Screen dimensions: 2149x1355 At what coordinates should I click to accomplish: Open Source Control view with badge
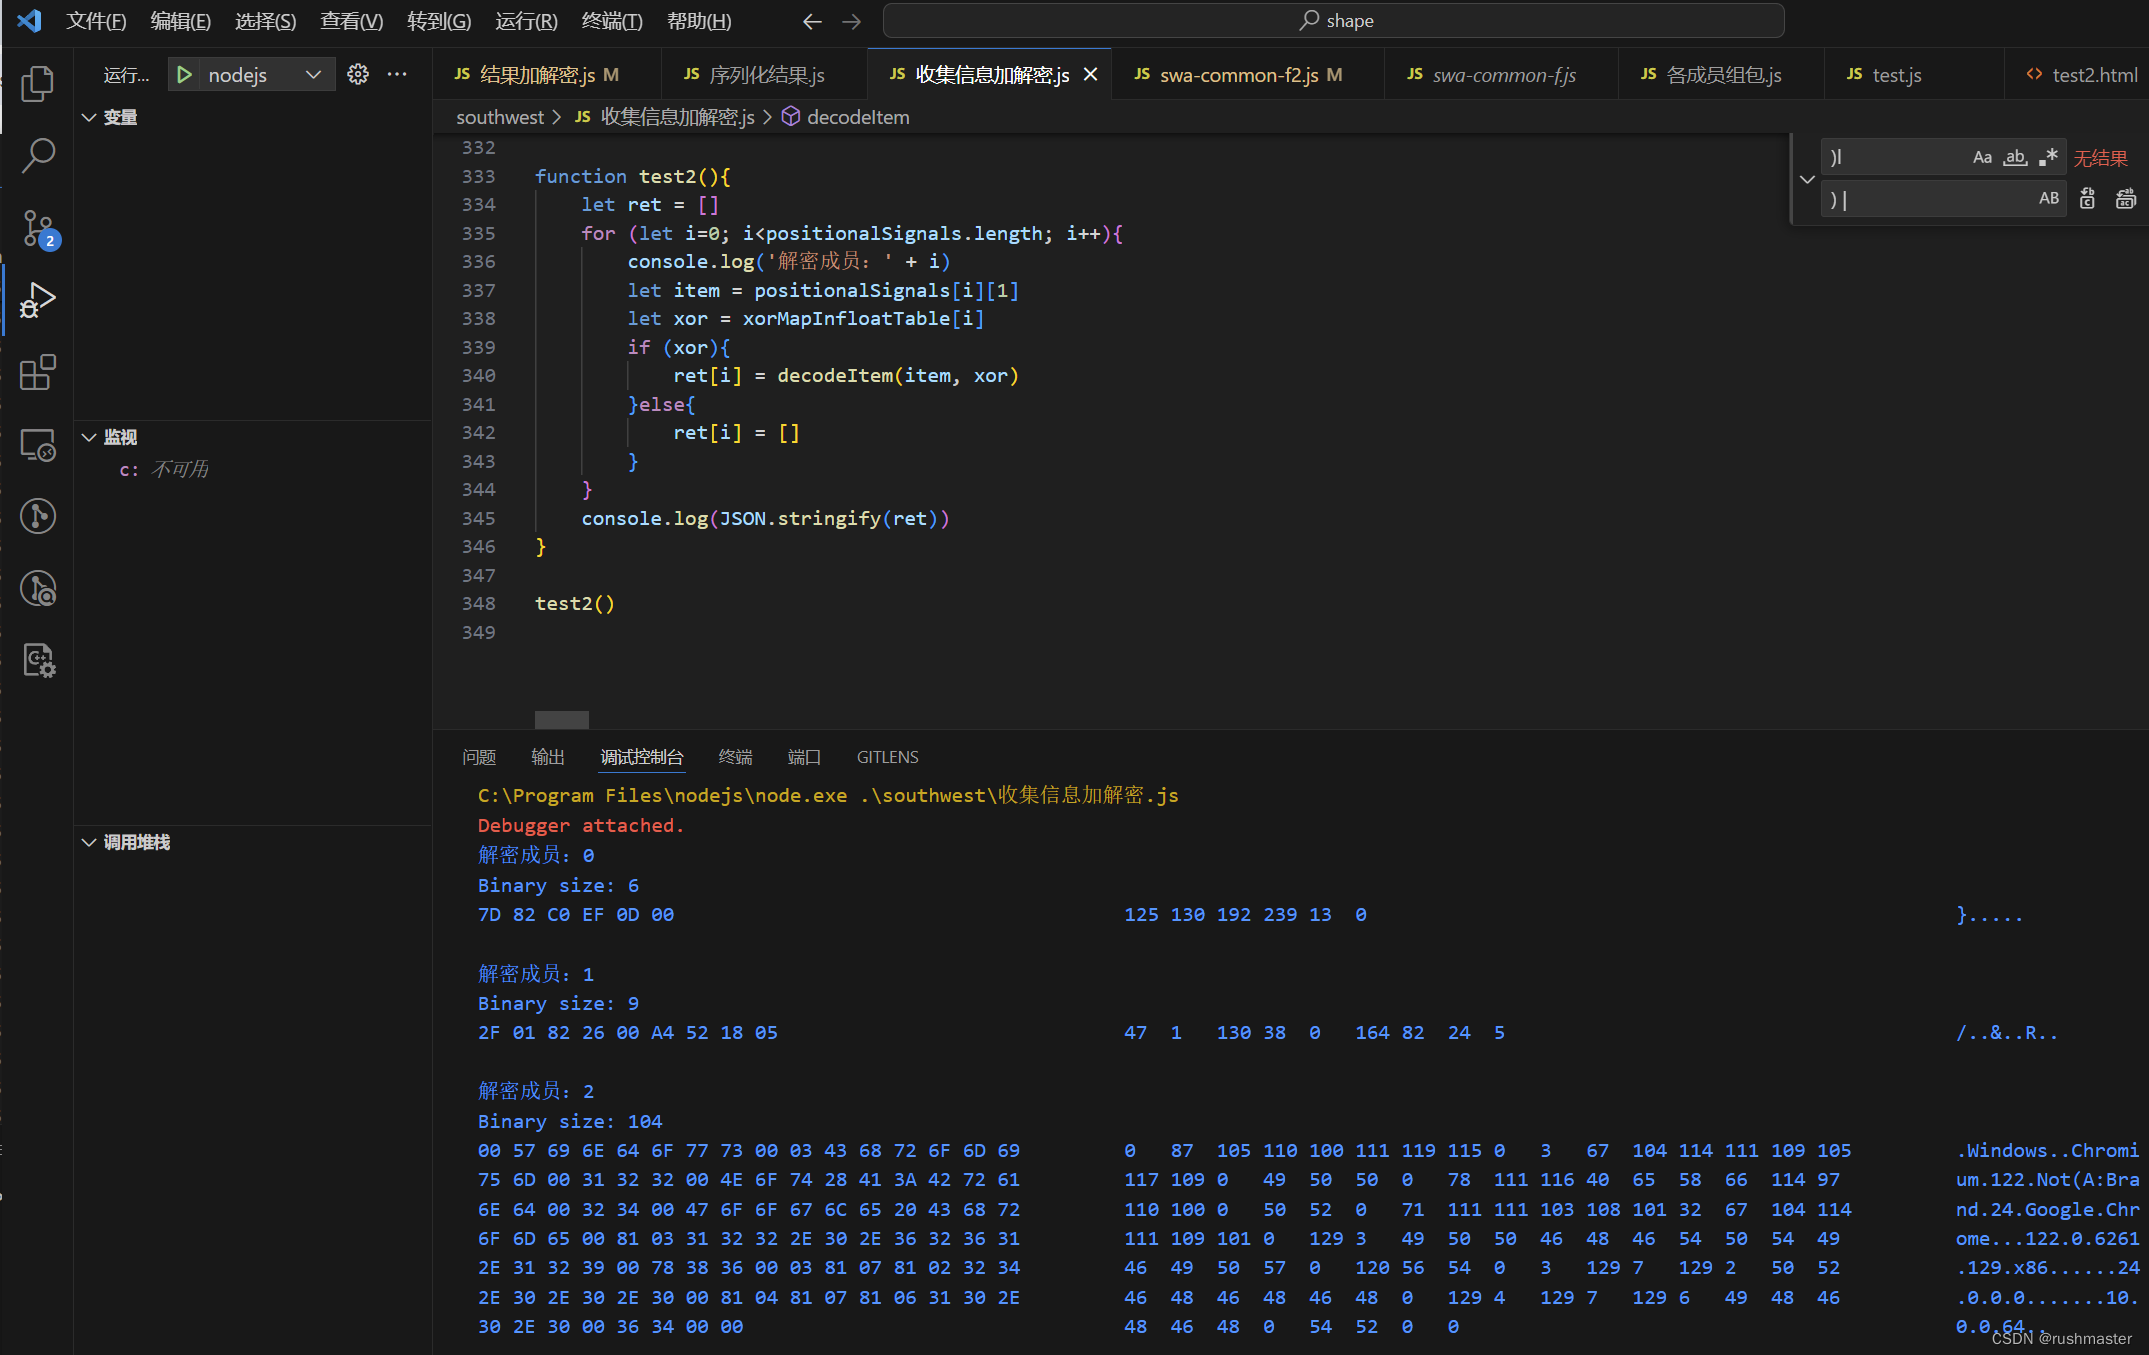tap(37, 228)
